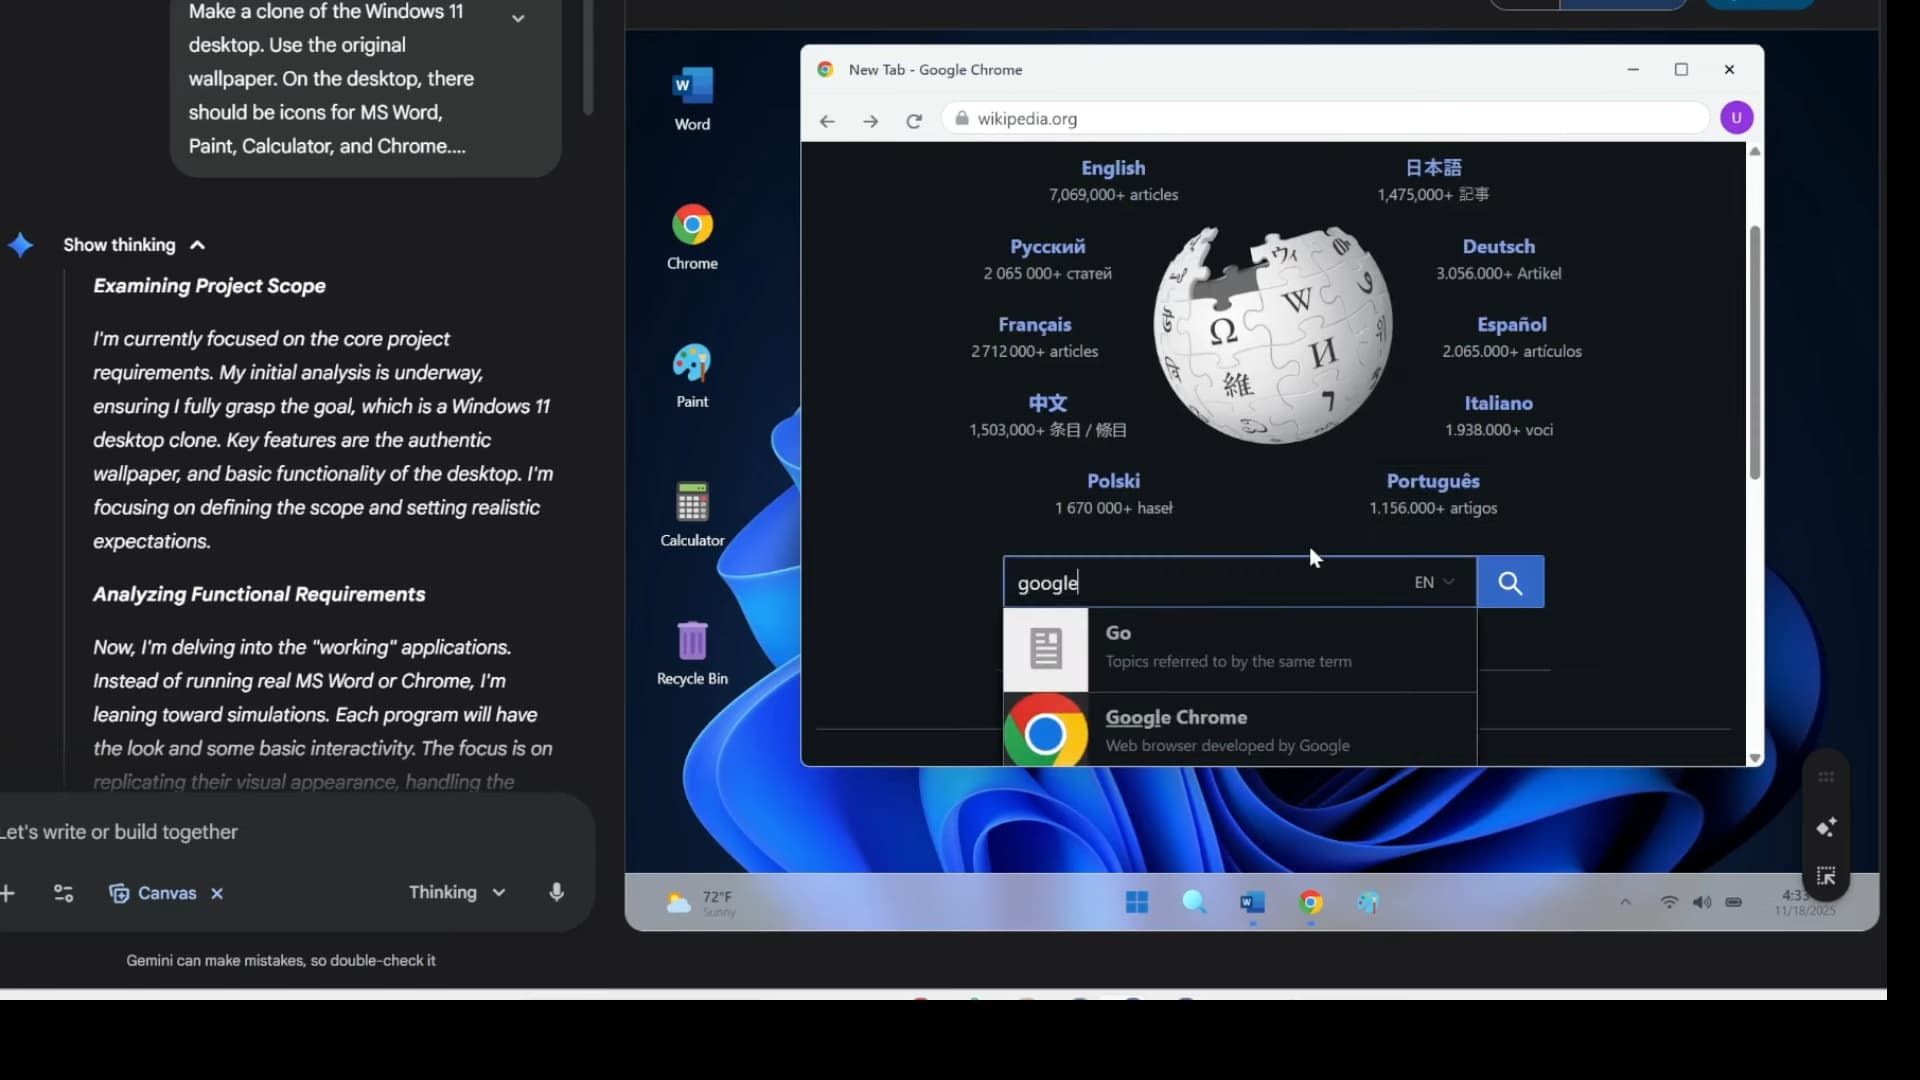Collapse the Show thinking section
The image size is (1920, 1080).
(x=197, y=245)
